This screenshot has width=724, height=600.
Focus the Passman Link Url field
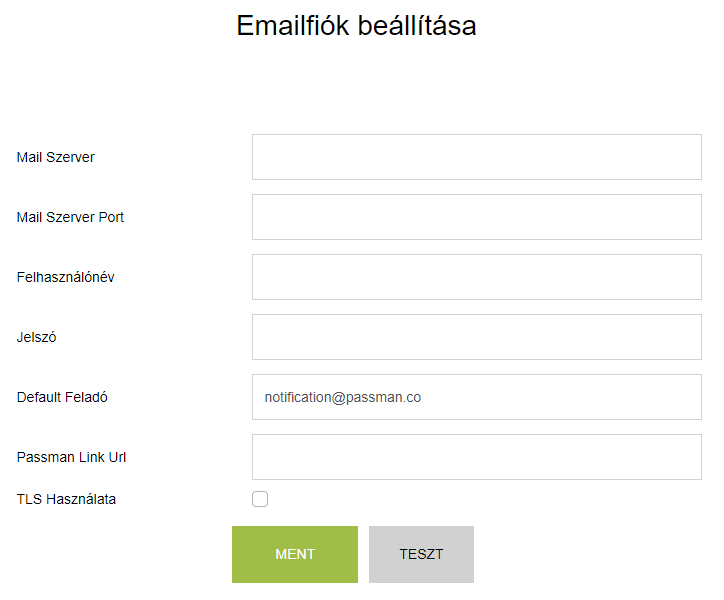(x=476, y=457)
